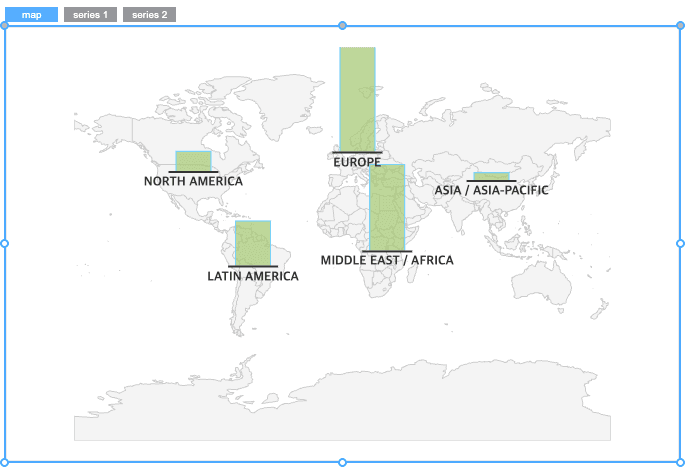Click the bottom-center resize handle
The image size is (688, 469).
343,462
